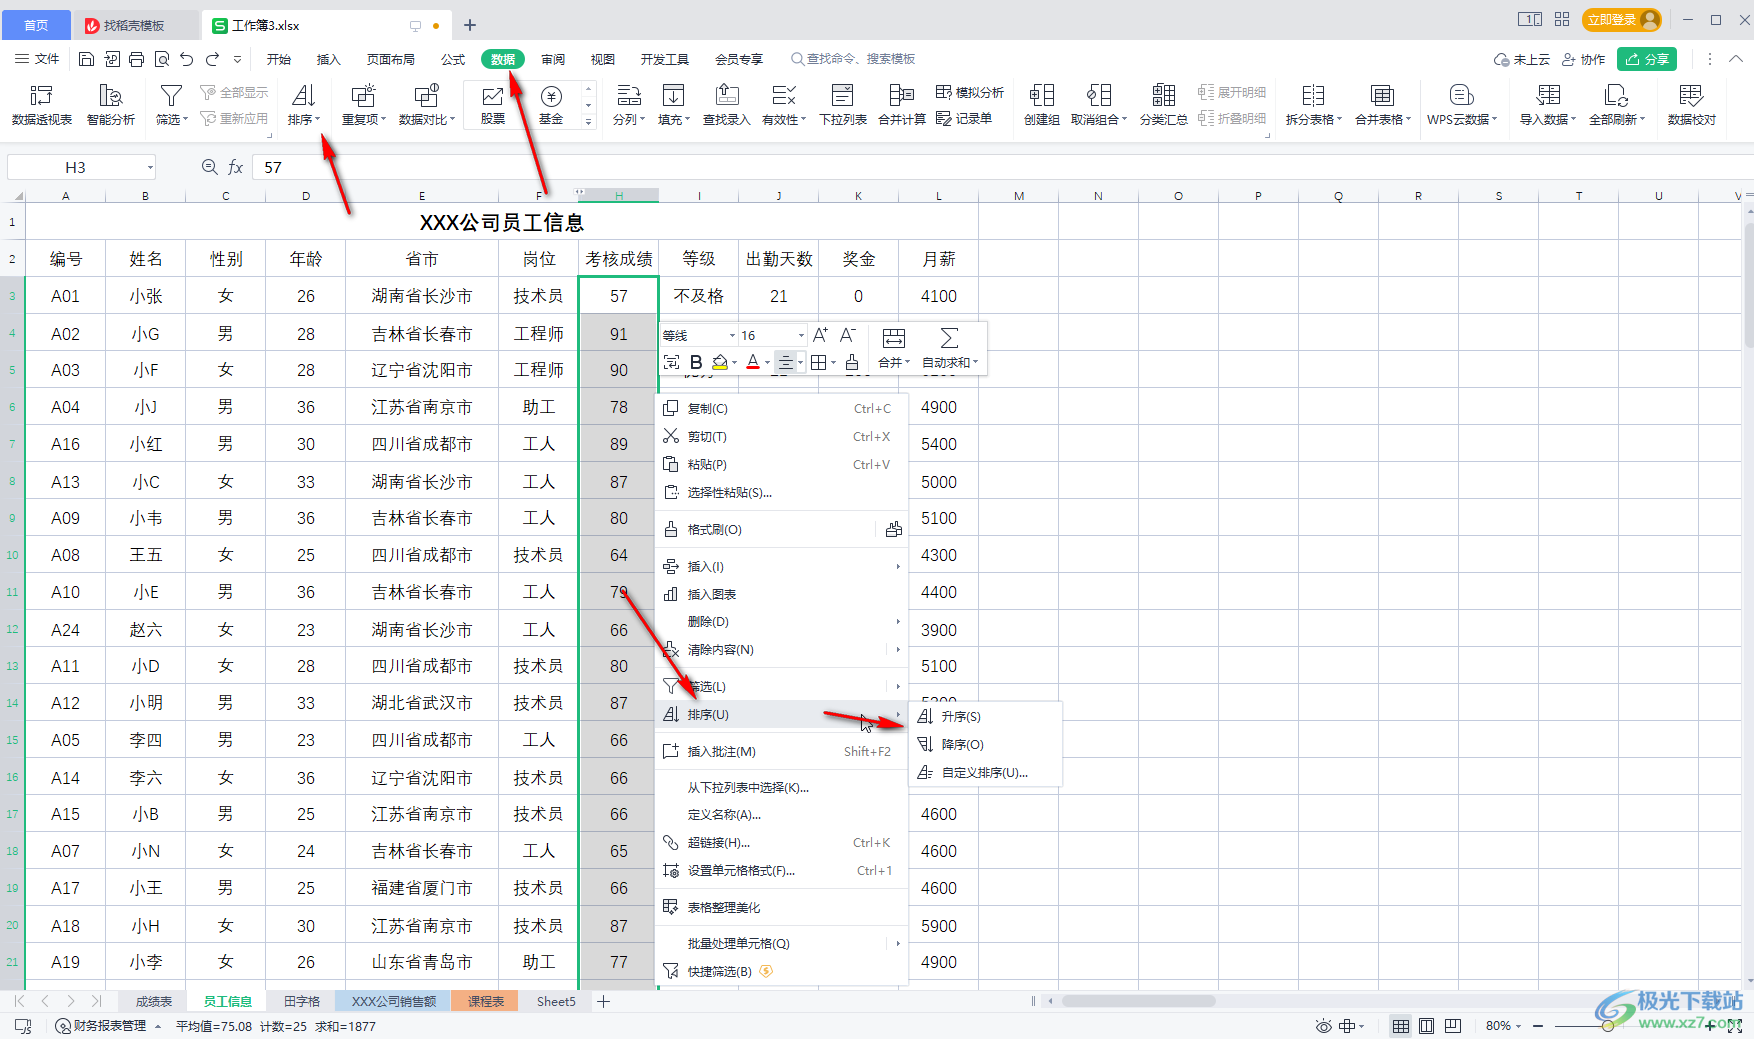Click the Filter (筛选) funnel icon in the ribbon
The width and height of the screenshot is (1754, 1039).
[x=171, y=96]
